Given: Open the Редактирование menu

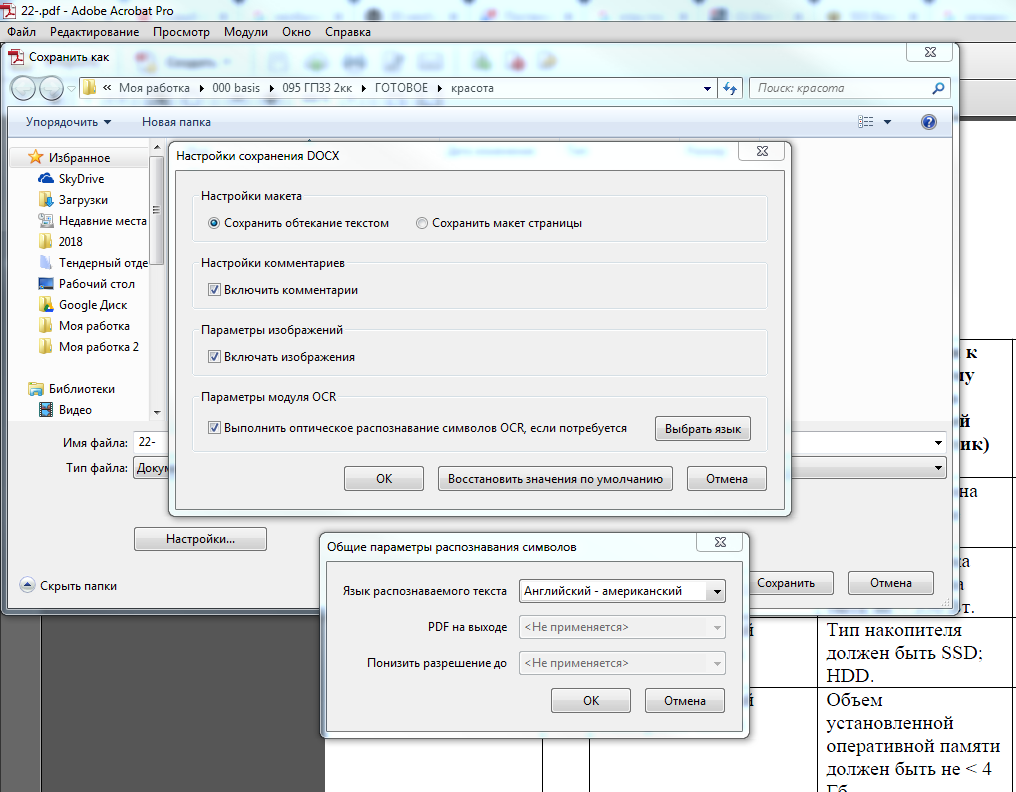Looking at the screenshot, I should (x=95, y=32).
